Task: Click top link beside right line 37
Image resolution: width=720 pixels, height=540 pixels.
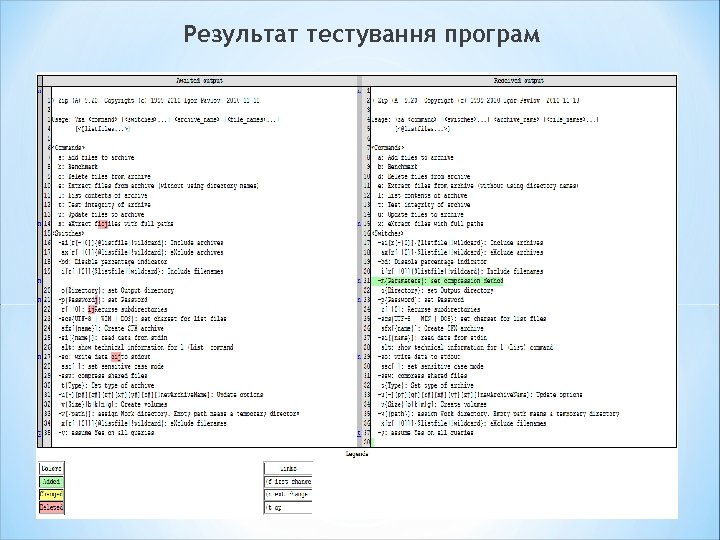Action: 359,433
